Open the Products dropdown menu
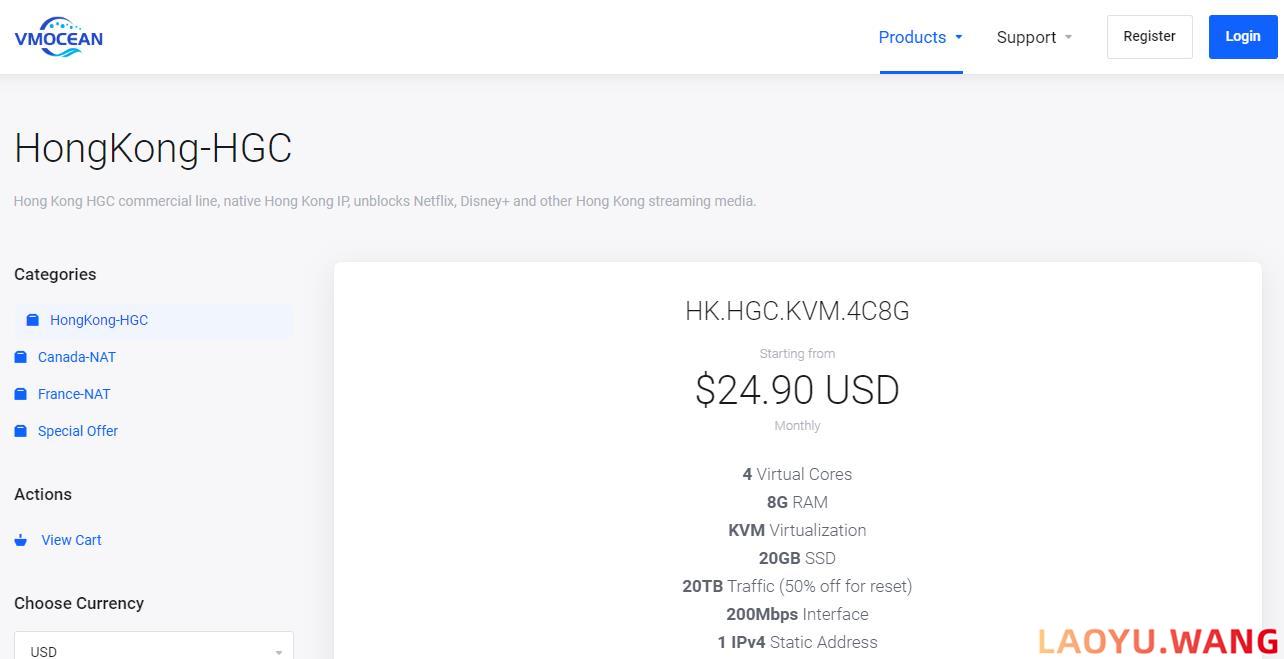The width and height of the screenshot is (1284, 659). (x=921, y=37)
